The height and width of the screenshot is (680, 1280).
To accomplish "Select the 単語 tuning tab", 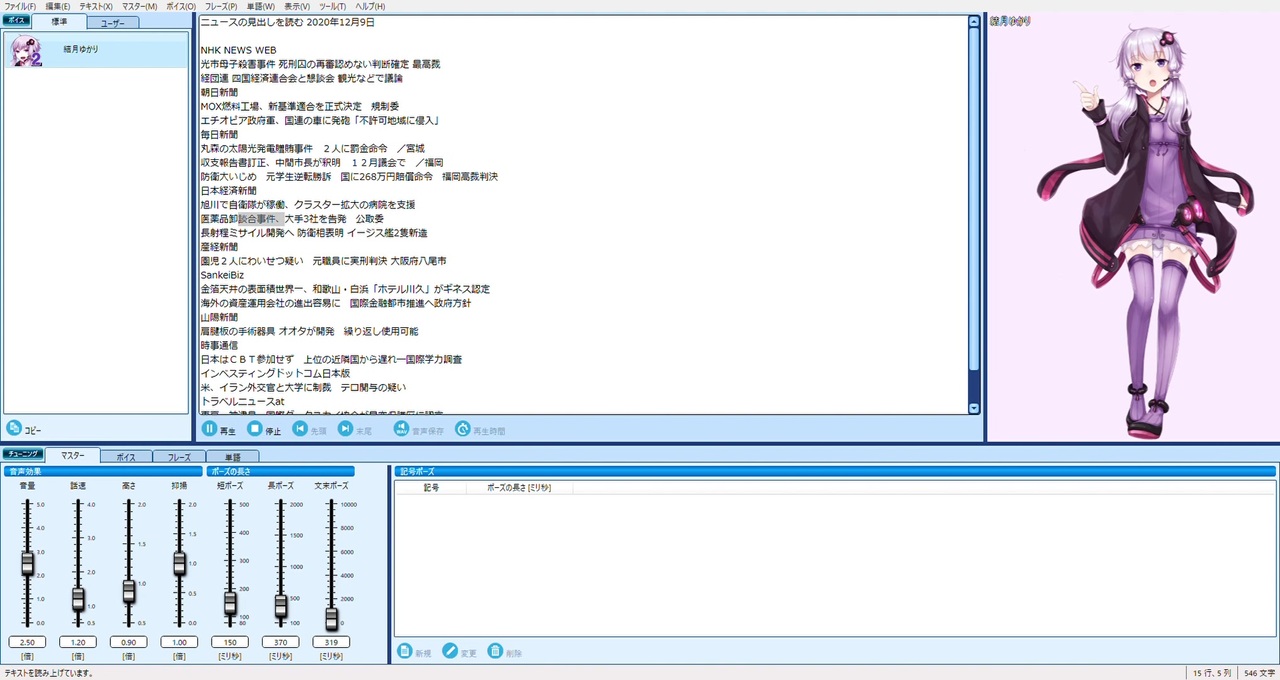I will click(x=232, y=456).
